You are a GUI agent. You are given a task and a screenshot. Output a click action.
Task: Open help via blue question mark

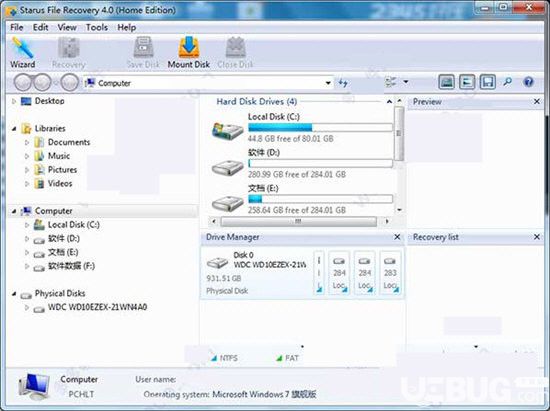[528, 82]
